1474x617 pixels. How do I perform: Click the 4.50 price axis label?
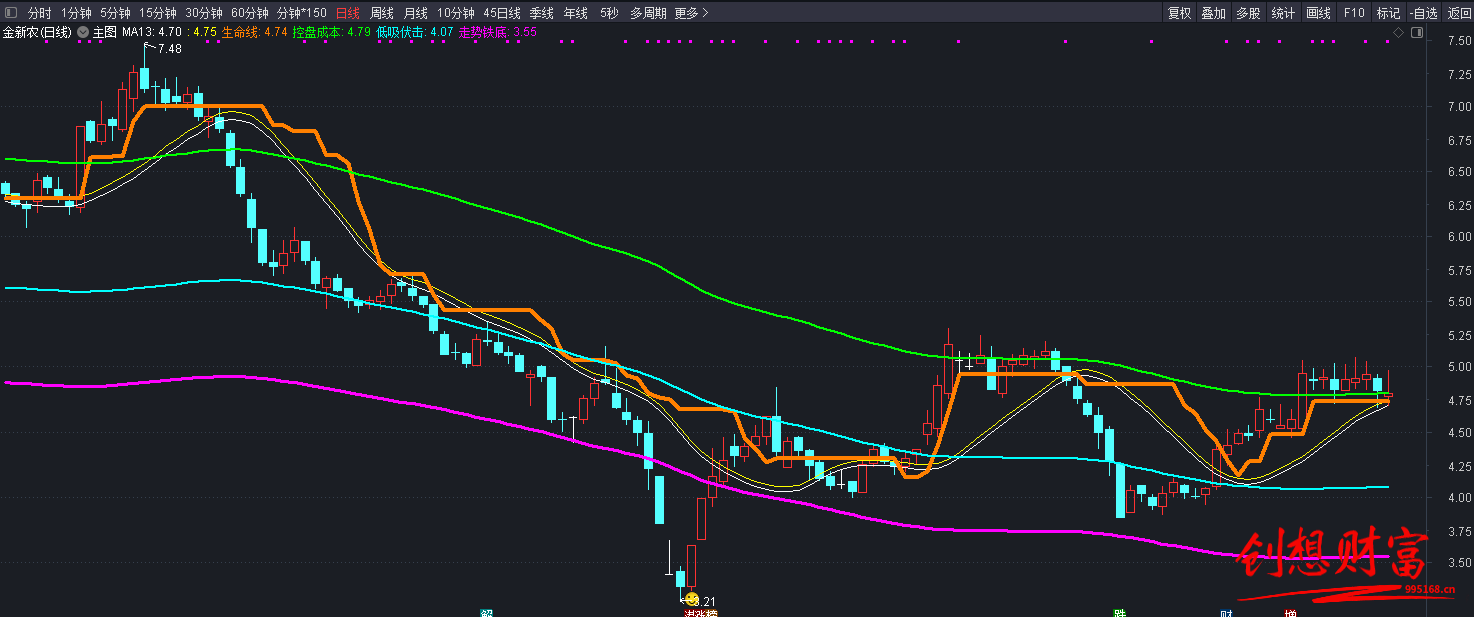click(1459, 433)
